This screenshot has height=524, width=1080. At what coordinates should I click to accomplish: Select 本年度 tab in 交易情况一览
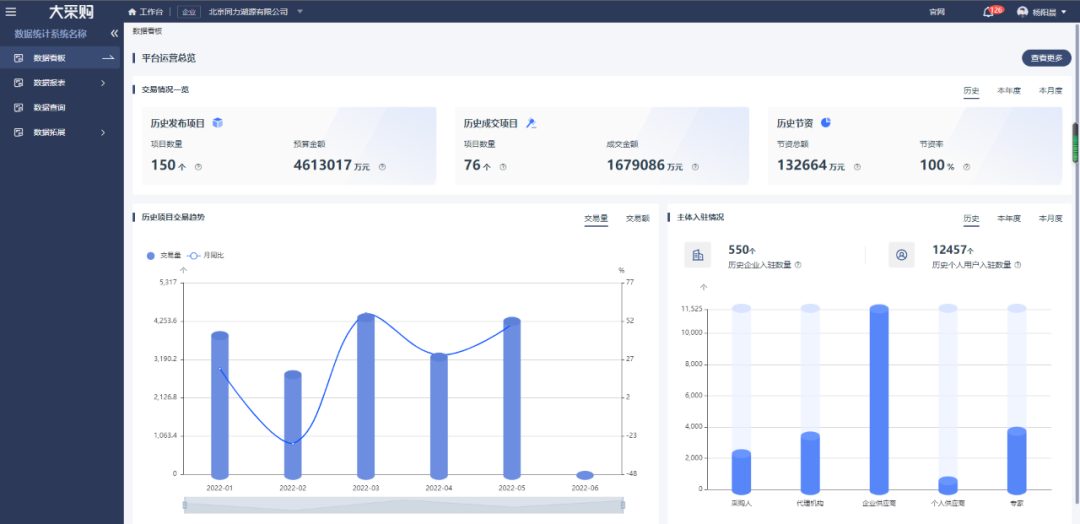[1009, 91]
